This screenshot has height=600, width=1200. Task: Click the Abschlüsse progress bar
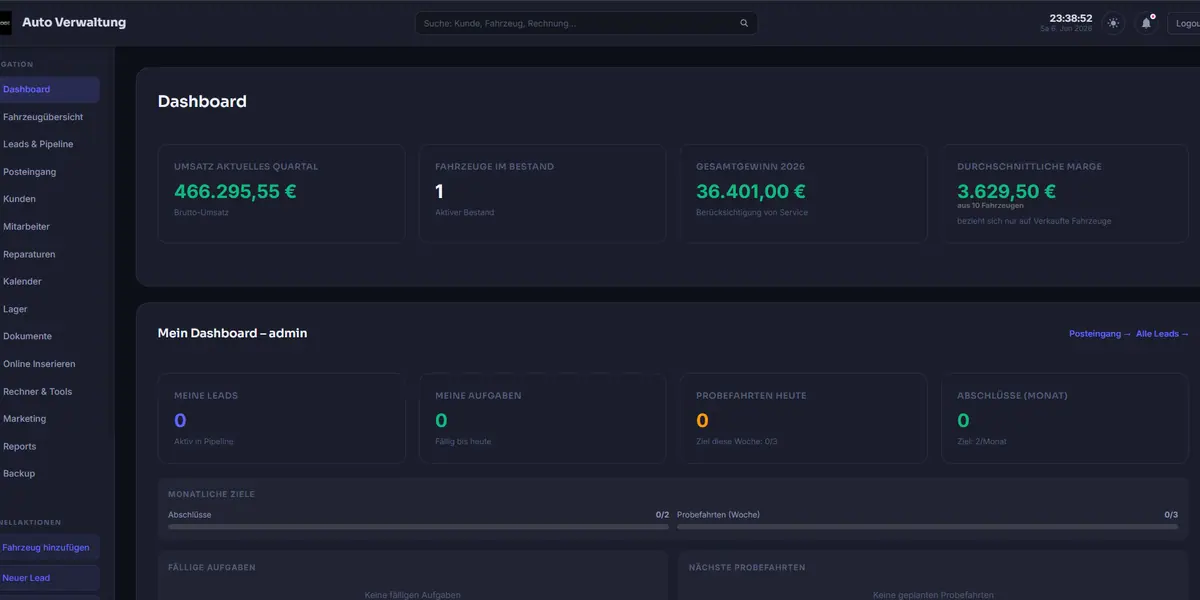tap(418, 526)
